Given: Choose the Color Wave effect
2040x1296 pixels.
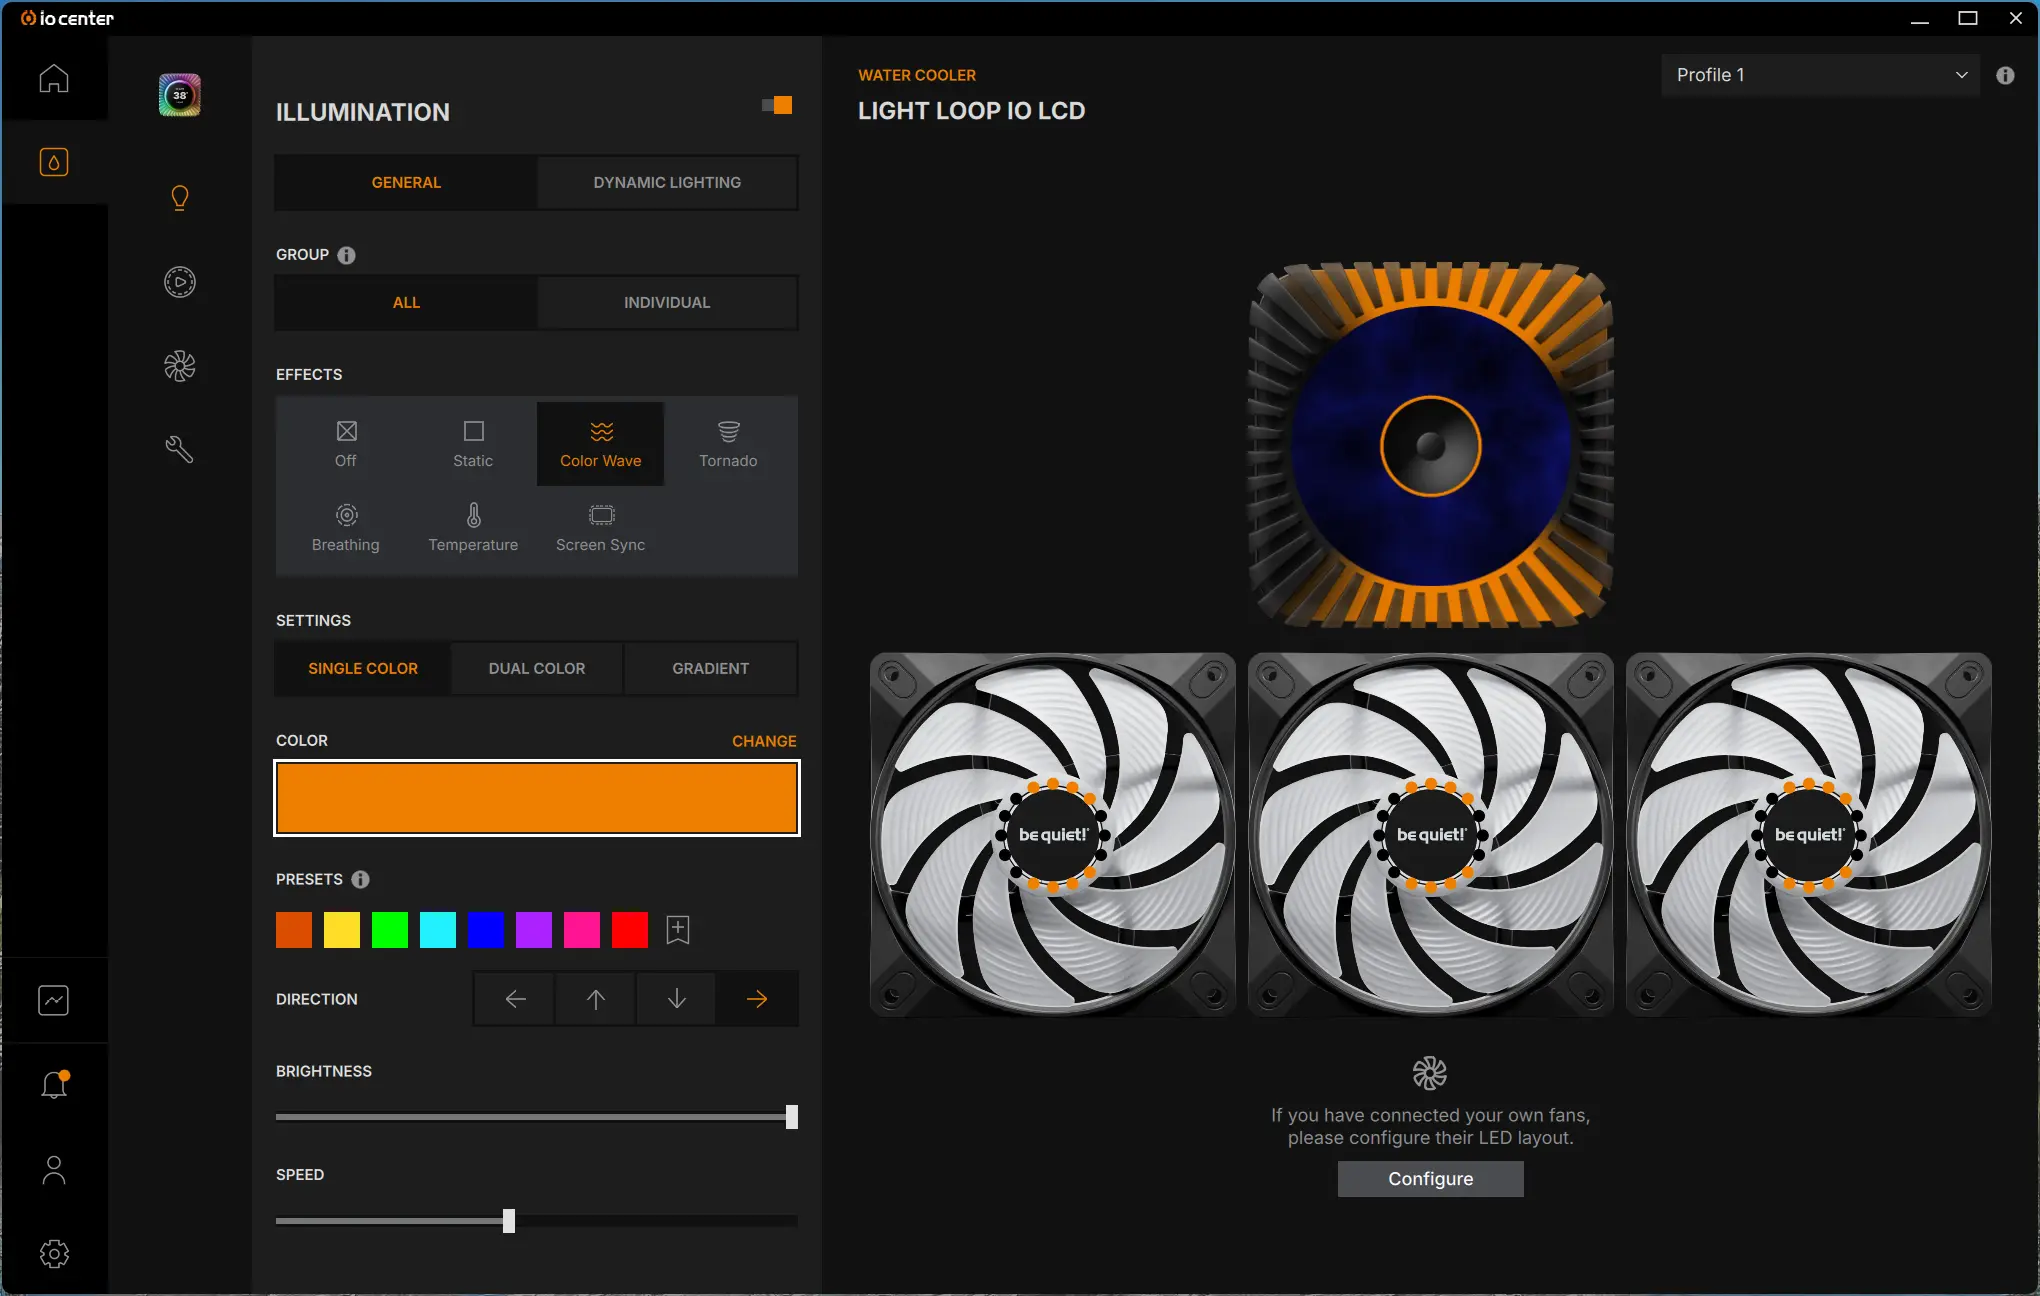Looking at the screenshot, I should pyautogui.click(x=600, y=444).
